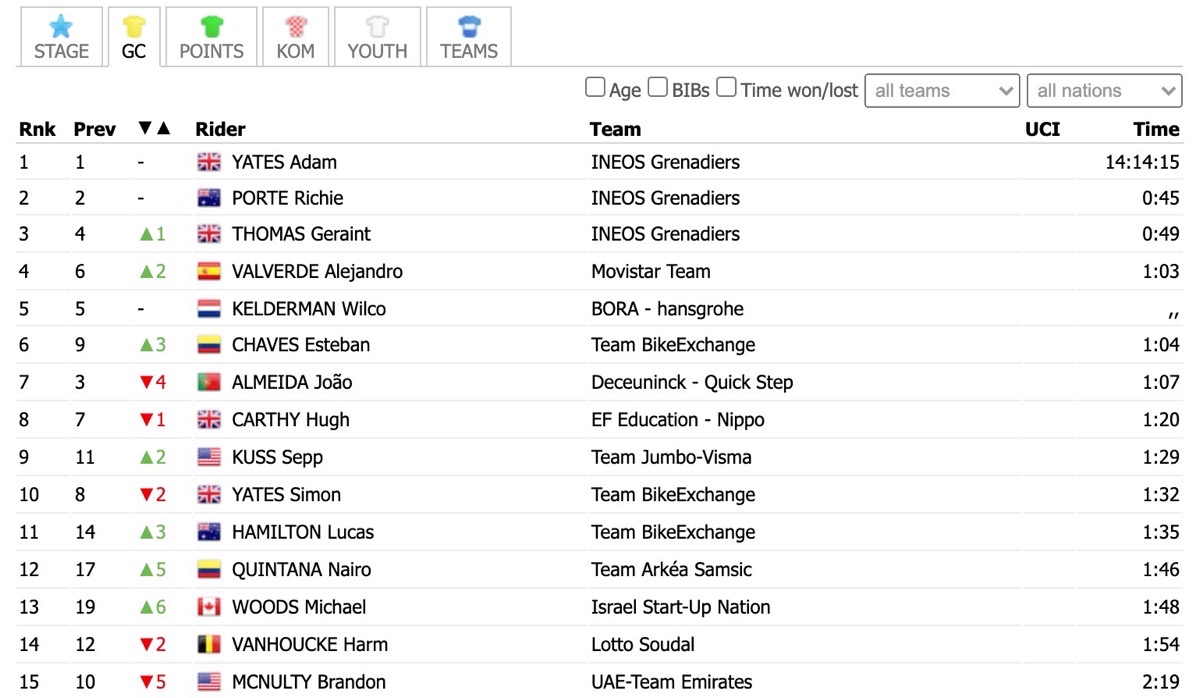Open the all teams dropdown
1200x698 pixels.
tap(942, 90)
